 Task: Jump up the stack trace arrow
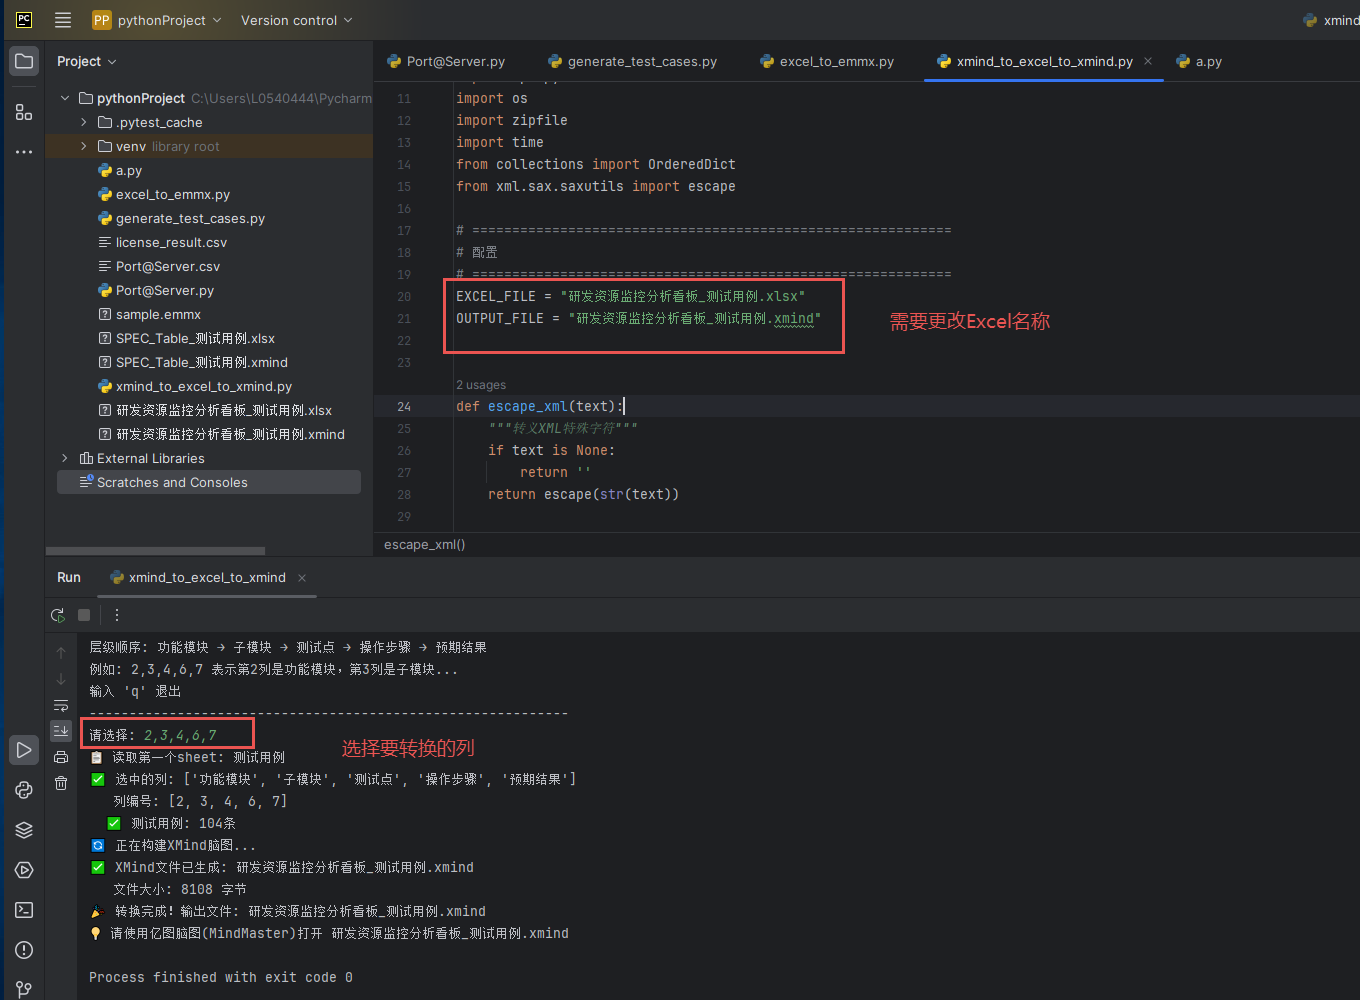point(61,653)
